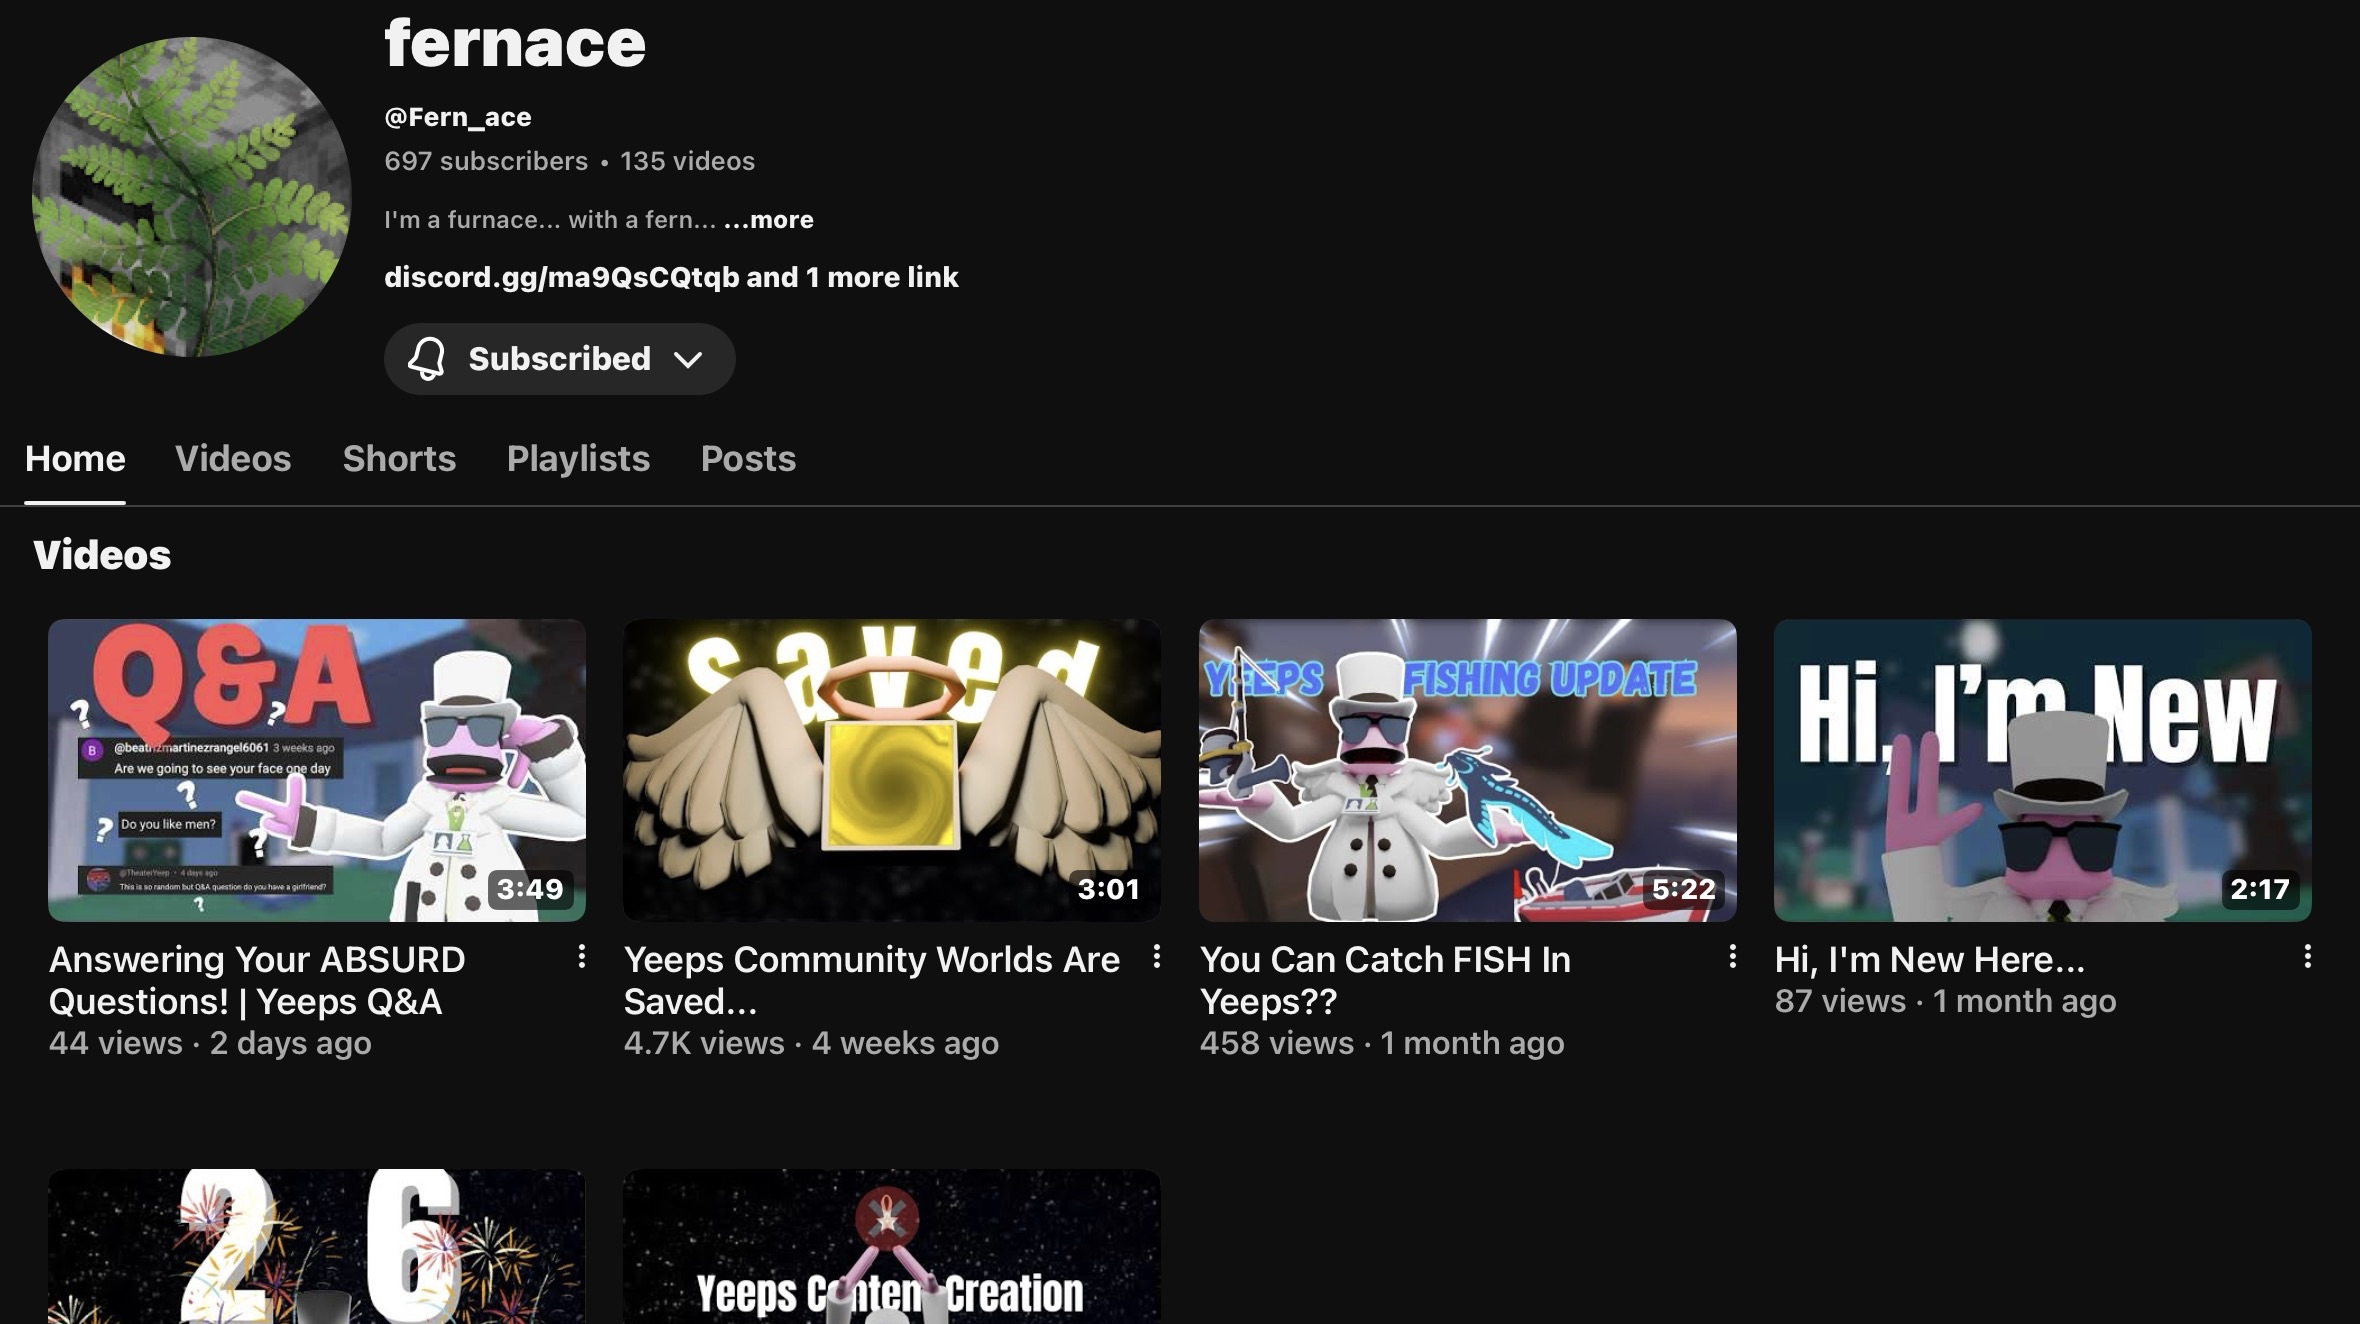Open the fireworks 2 6 video thumbnail
2360x1324 pixels.
317,1246
